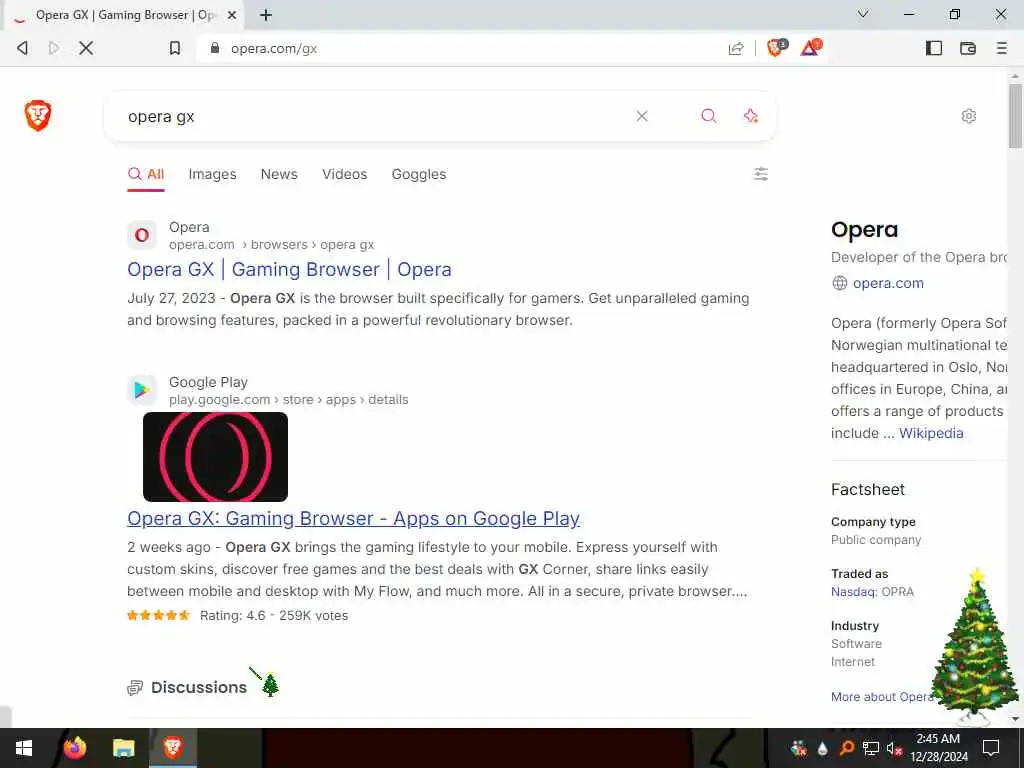Image resolution: width=1024 pixels, height=768 pixels.
Task: Switch to the Videos tab
Action: pos(344,174)
